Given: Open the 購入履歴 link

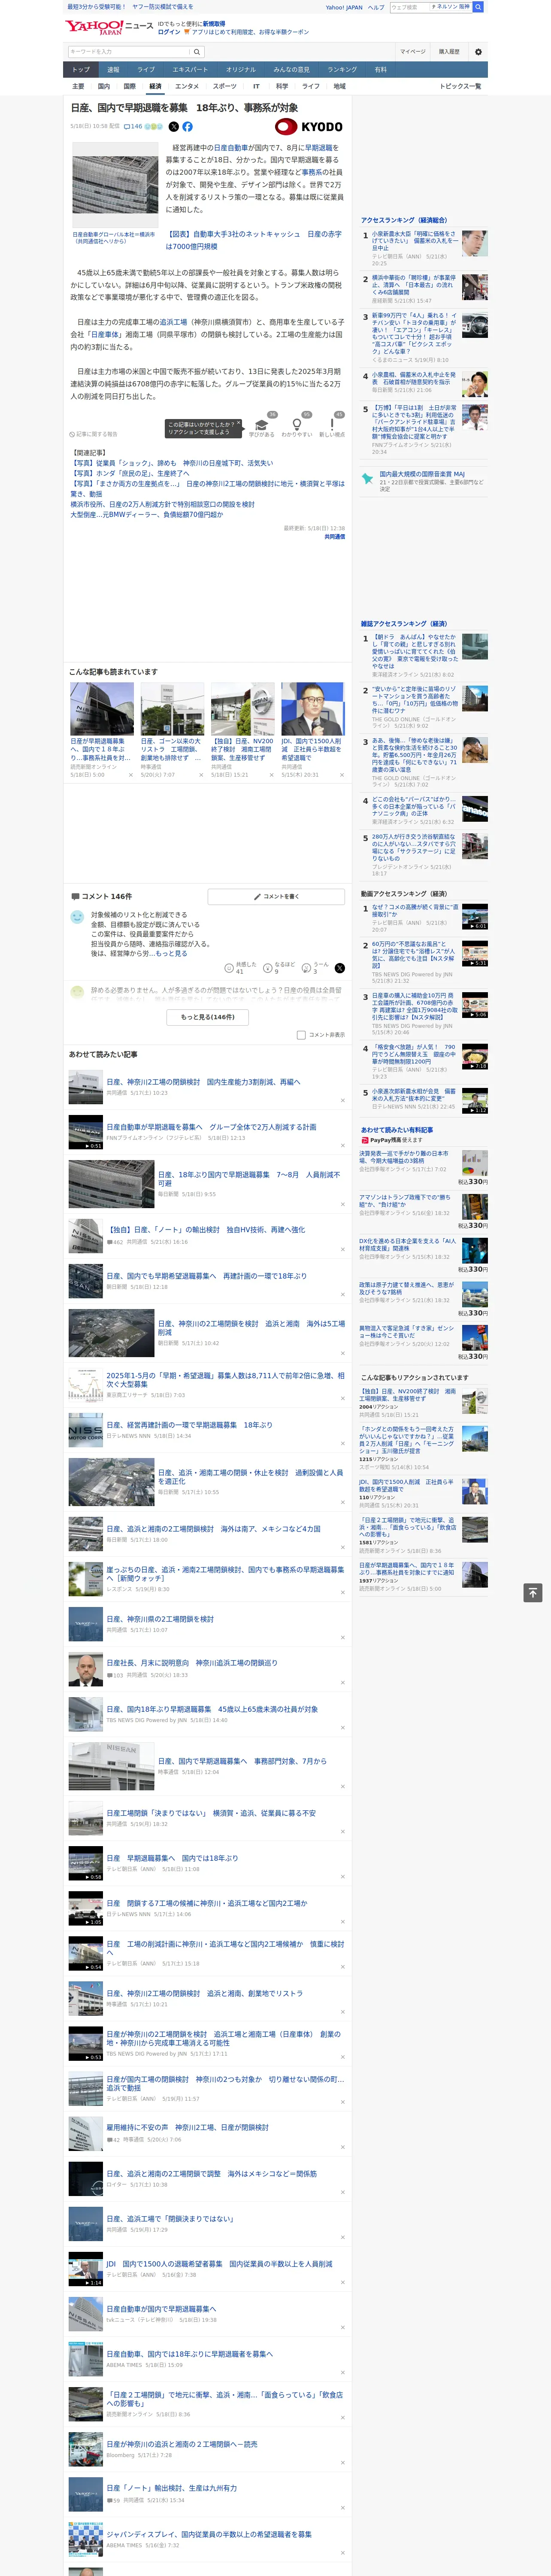Looking at the screenshot, I should [x=449, y=52].
